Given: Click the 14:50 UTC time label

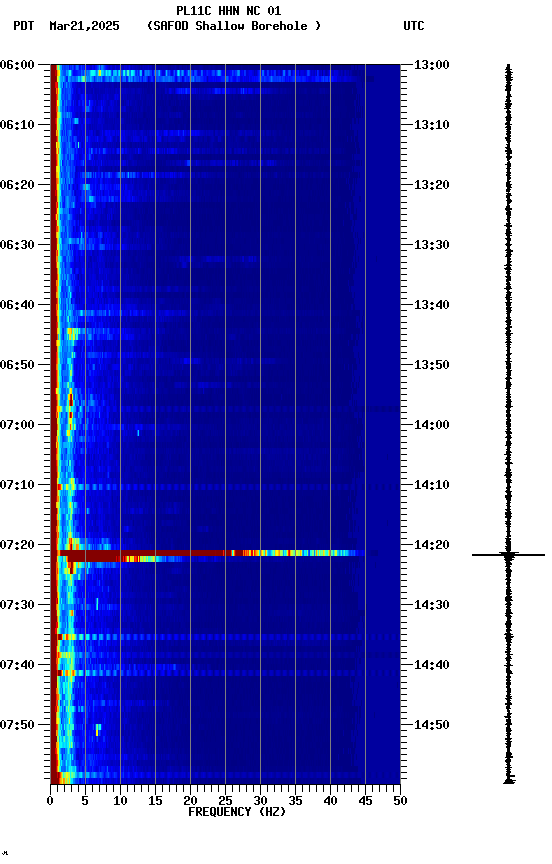Looking at the screenshot, I should point(432,725).
